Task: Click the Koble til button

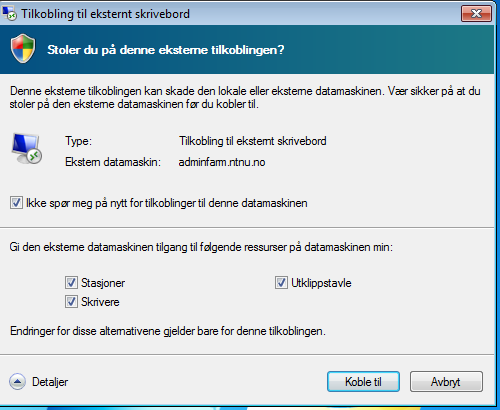Action: (363, 382)
